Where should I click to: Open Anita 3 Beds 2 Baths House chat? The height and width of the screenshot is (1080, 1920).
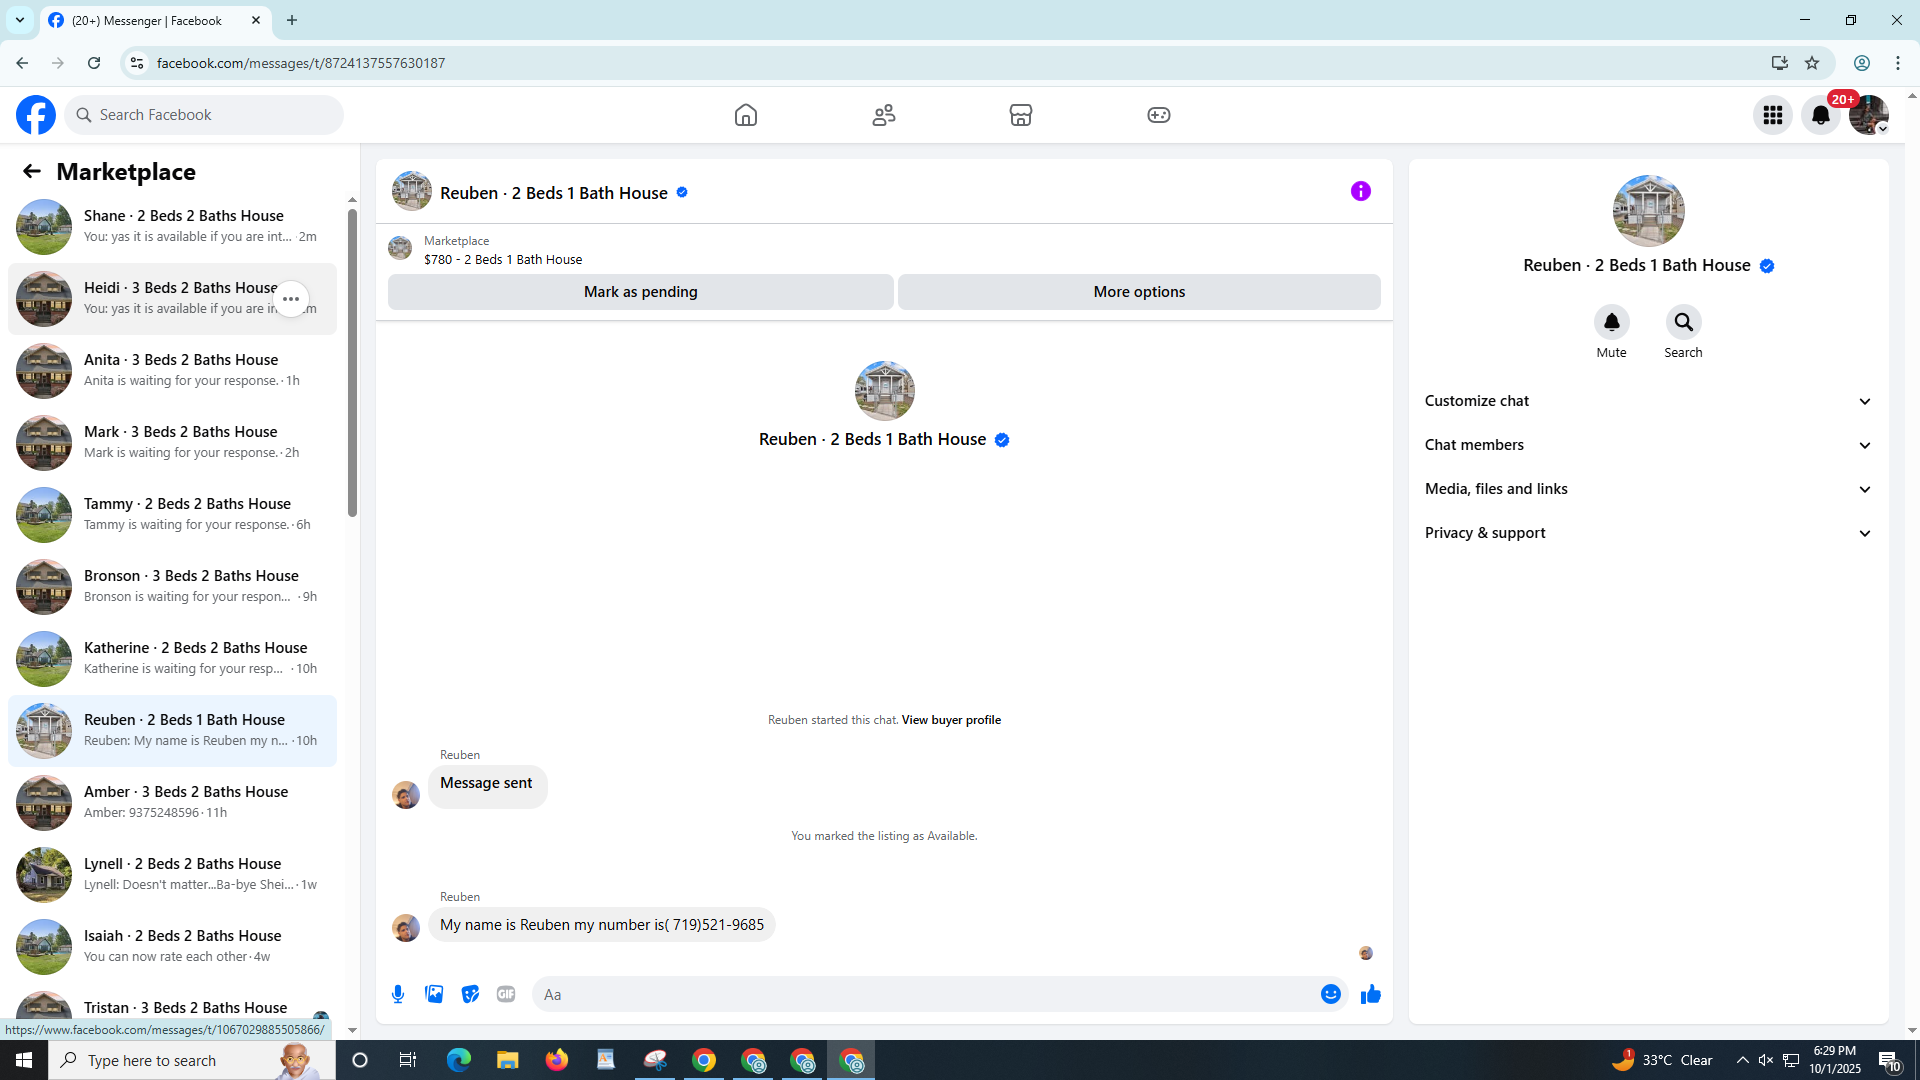tap(172, 371)
